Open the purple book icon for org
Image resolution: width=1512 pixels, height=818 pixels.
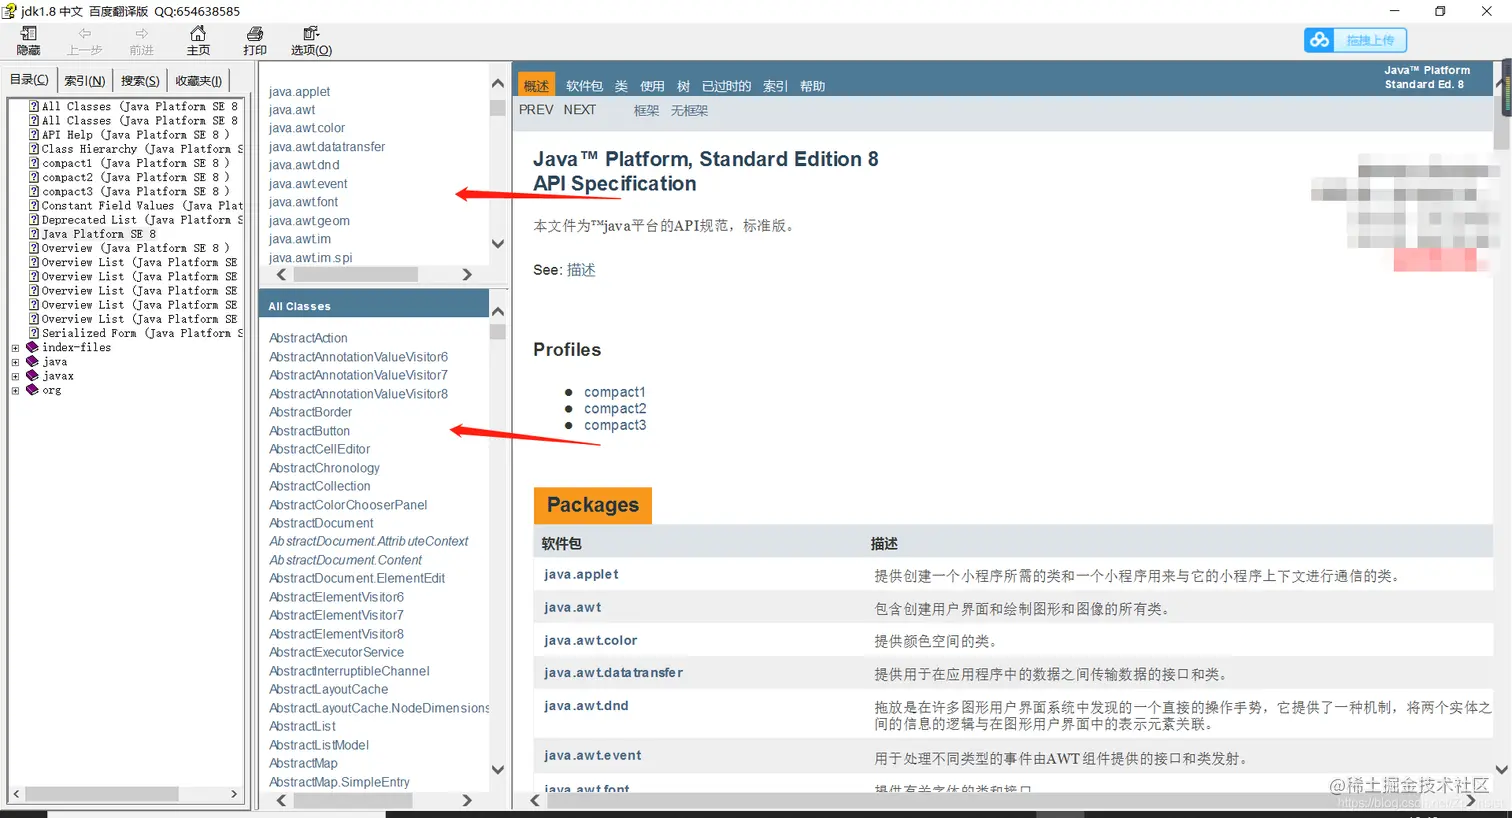click(32, 389)
